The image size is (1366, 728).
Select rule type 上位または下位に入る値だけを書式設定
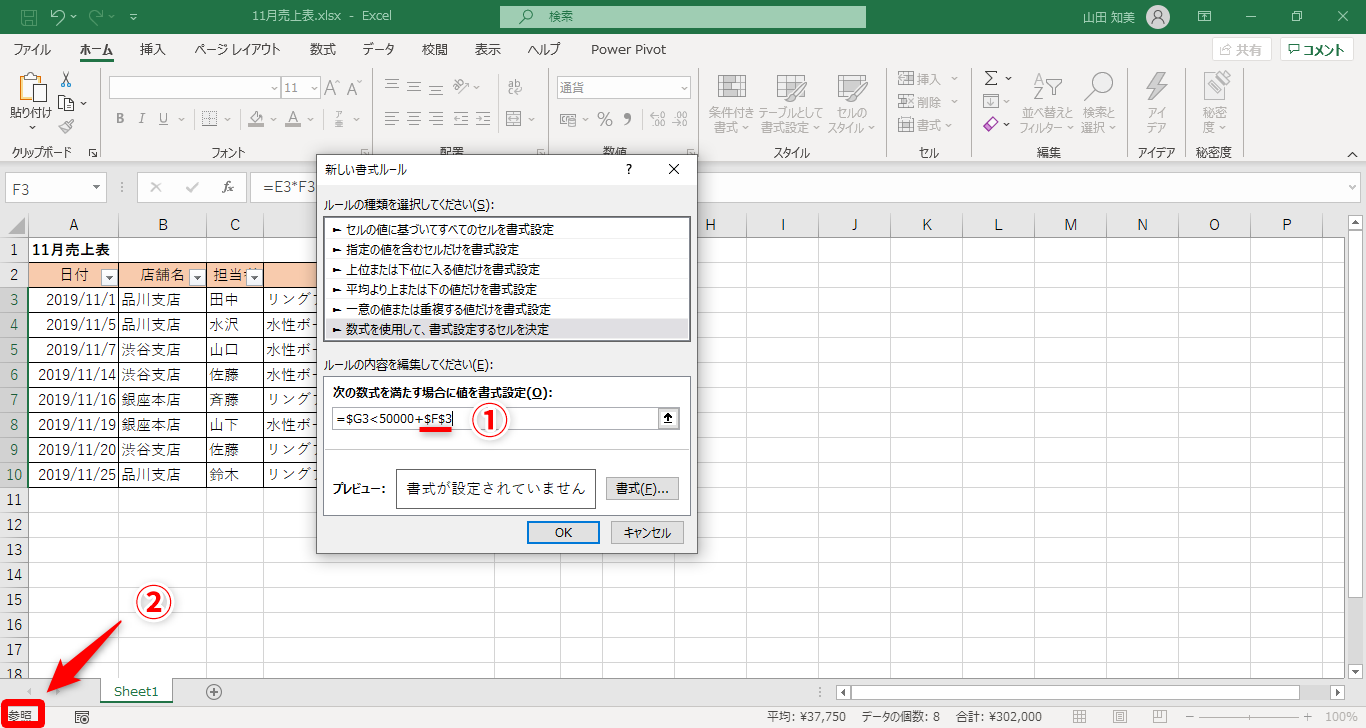point(506,269)
